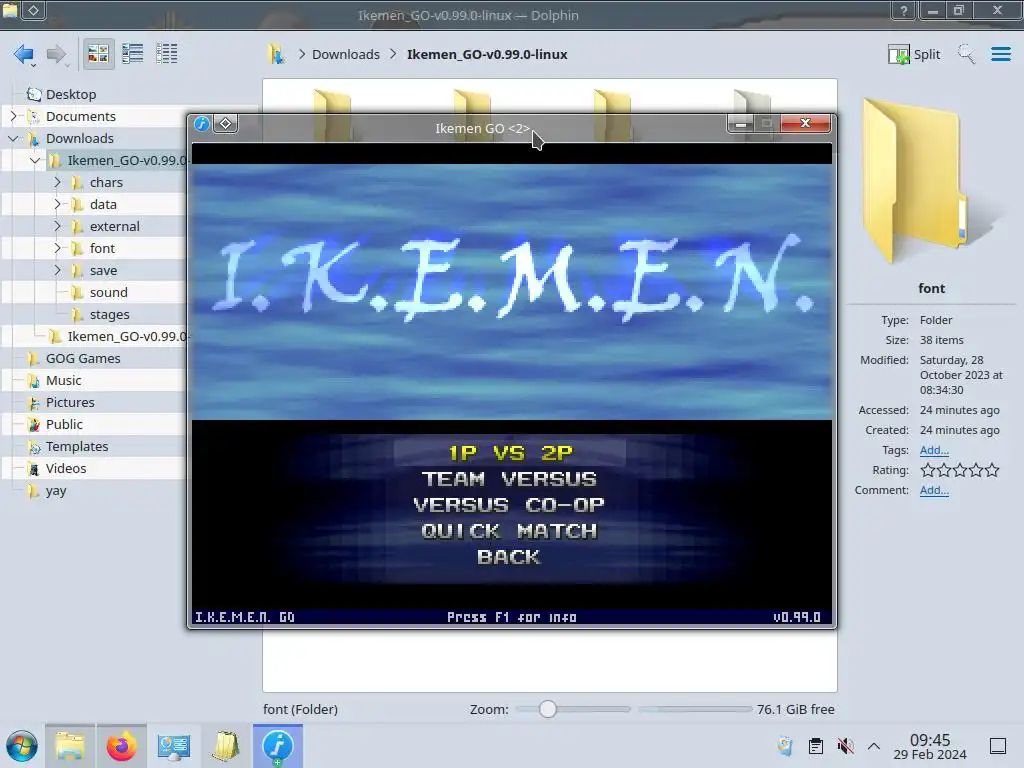Click the muted volume tray icon
1024x768 pixels.
coord(845,746)
